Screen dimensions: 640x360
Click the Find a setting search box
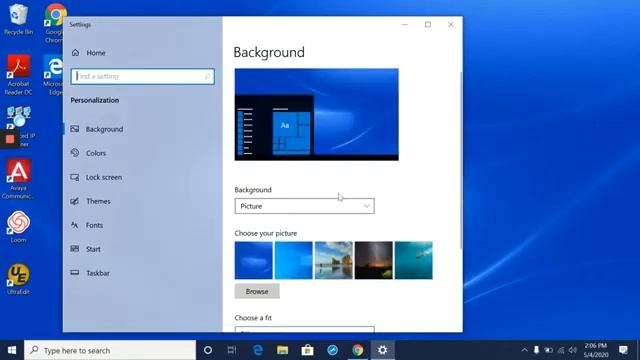tap(142, 76)
